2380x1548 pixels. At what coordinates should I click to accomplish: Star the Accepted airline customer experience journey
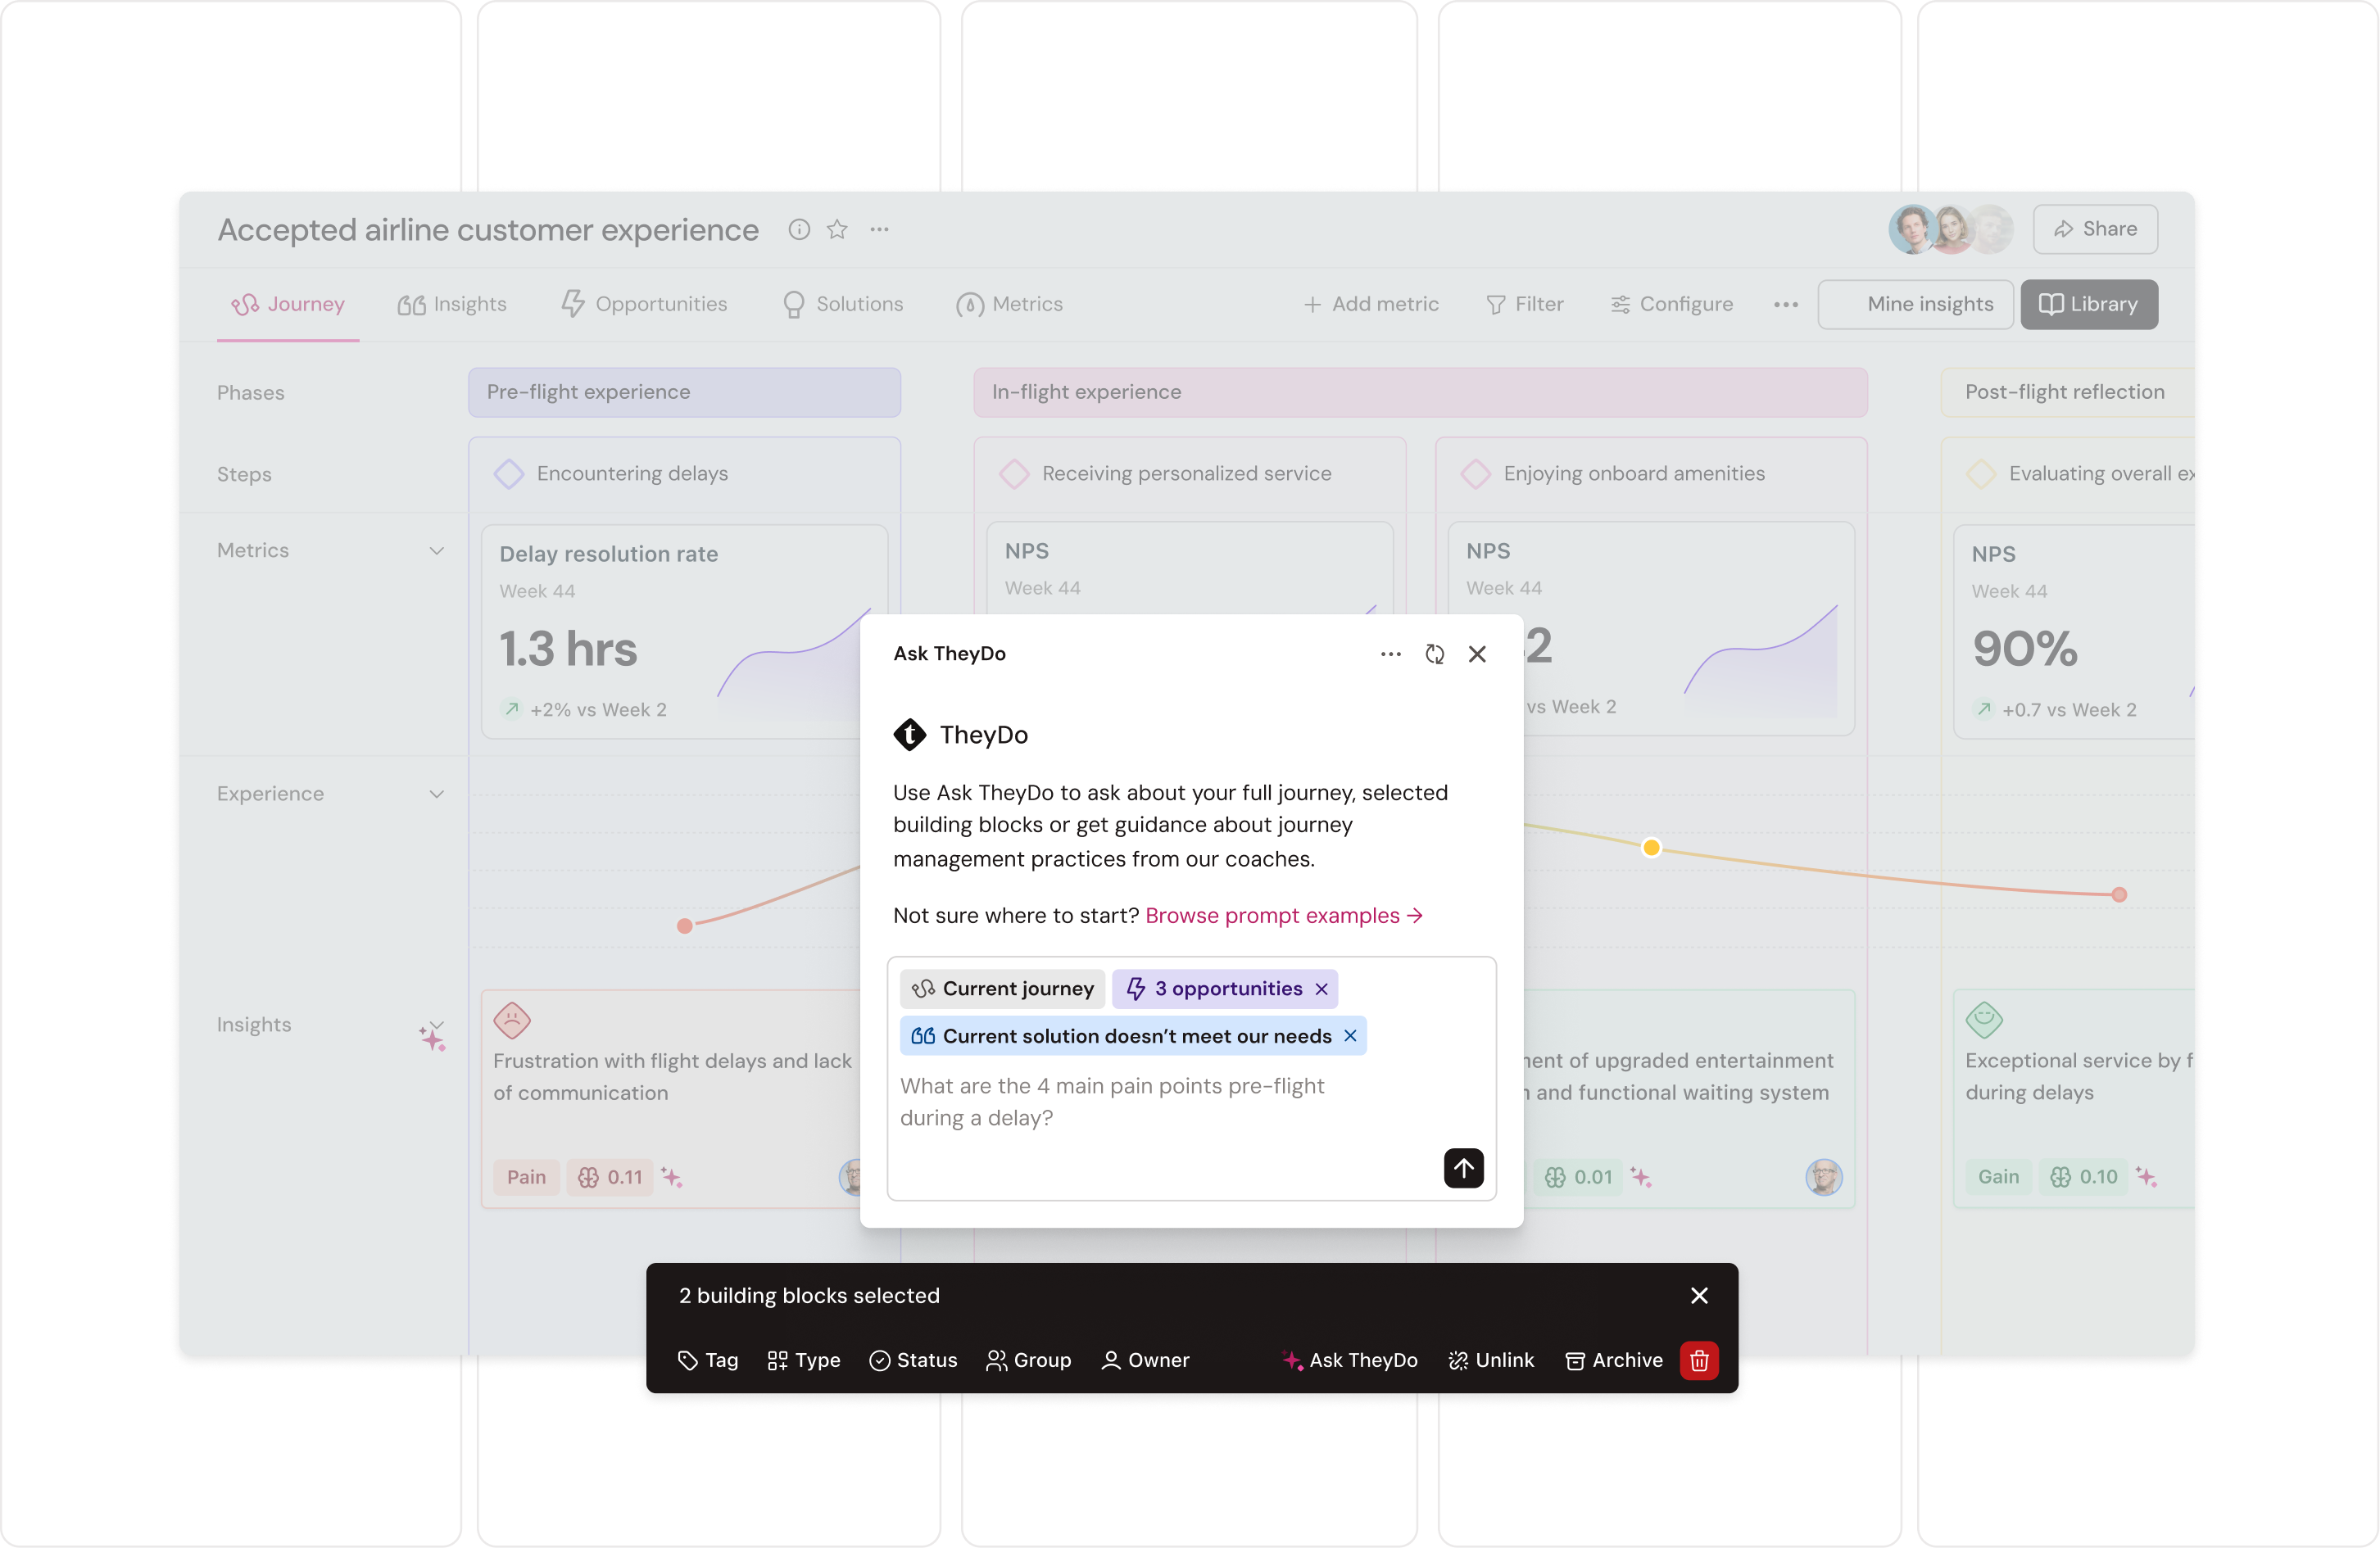(x=838, y=229)
